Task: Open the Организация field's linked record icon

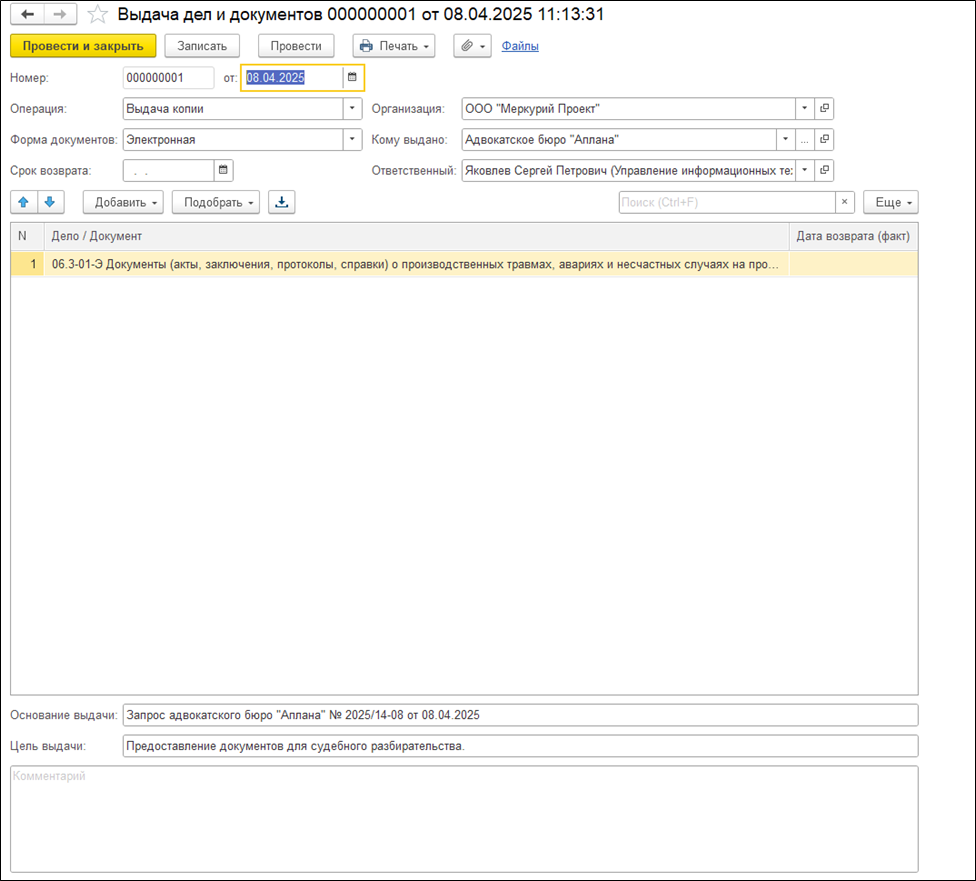Action: click(x=825, y=109)
